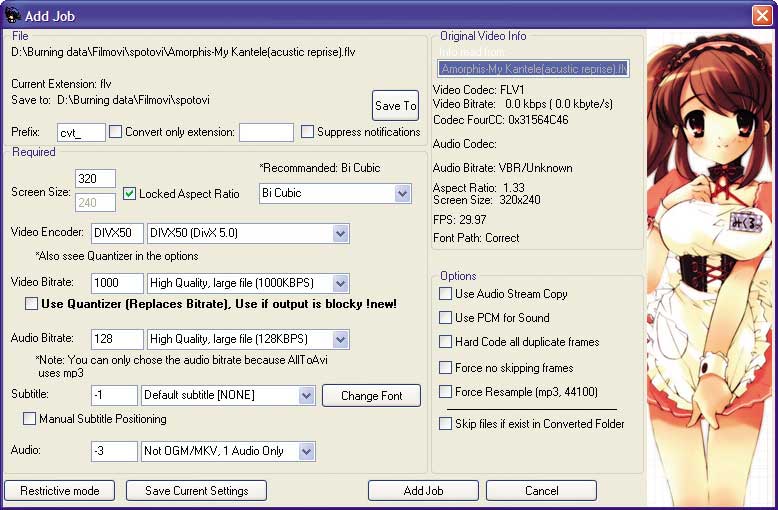The image size is (778, 510).
Task: Click Save Current Settings
Action: click(x=196, y=491)
